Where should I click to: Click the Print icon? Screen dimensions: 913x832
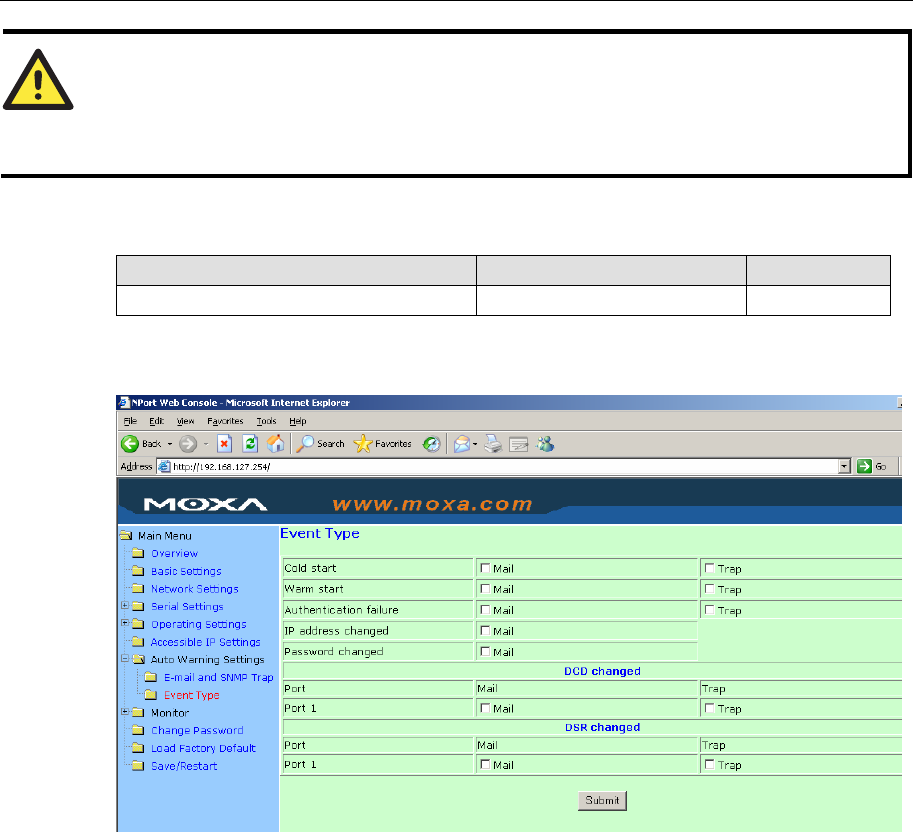point(493,444)
